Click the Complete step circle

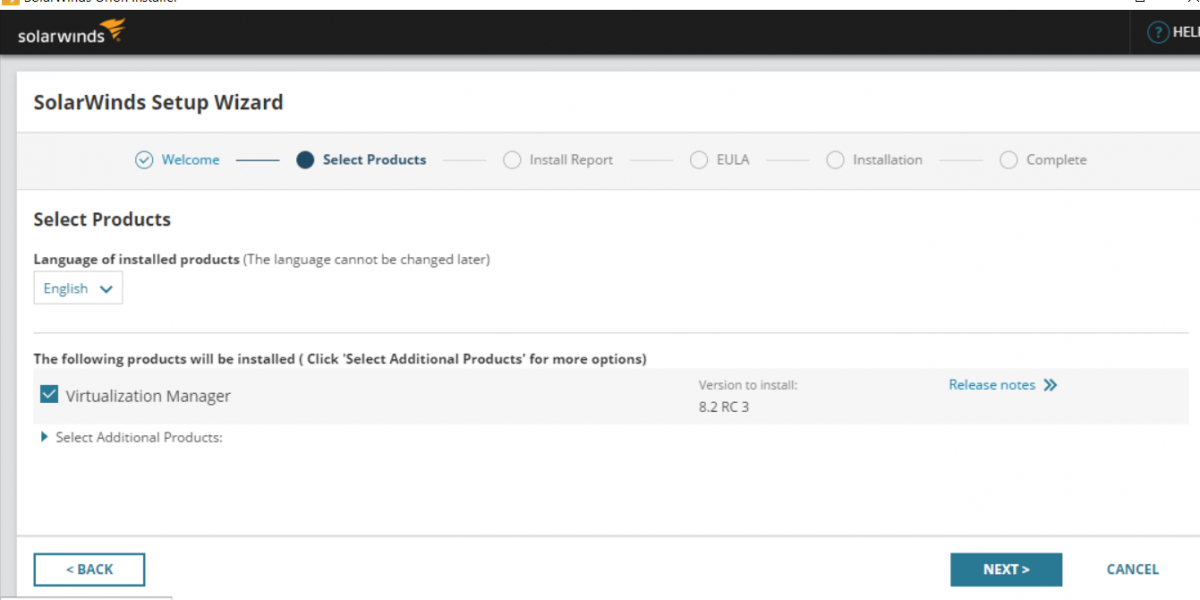(x=1008, y=160)
